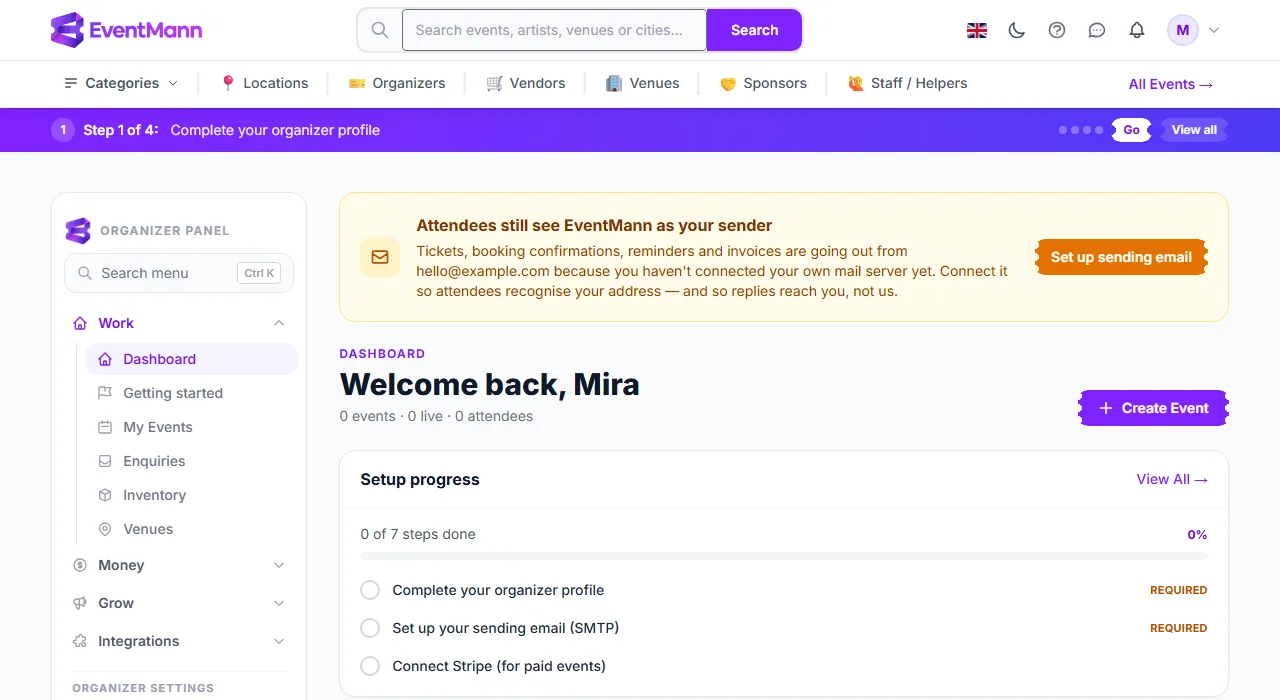Open the notifications bell

(1137, 30)
